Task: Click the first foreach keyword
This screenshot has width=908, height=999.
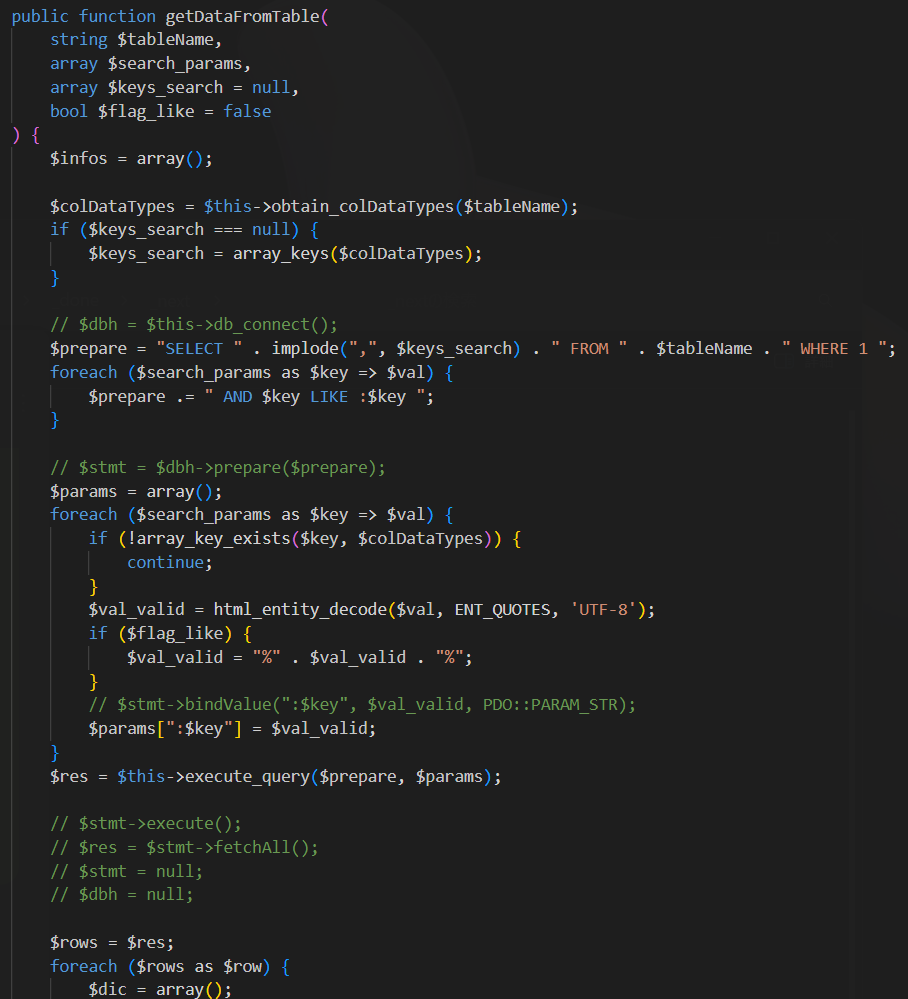Action: (x=83, y=372)
